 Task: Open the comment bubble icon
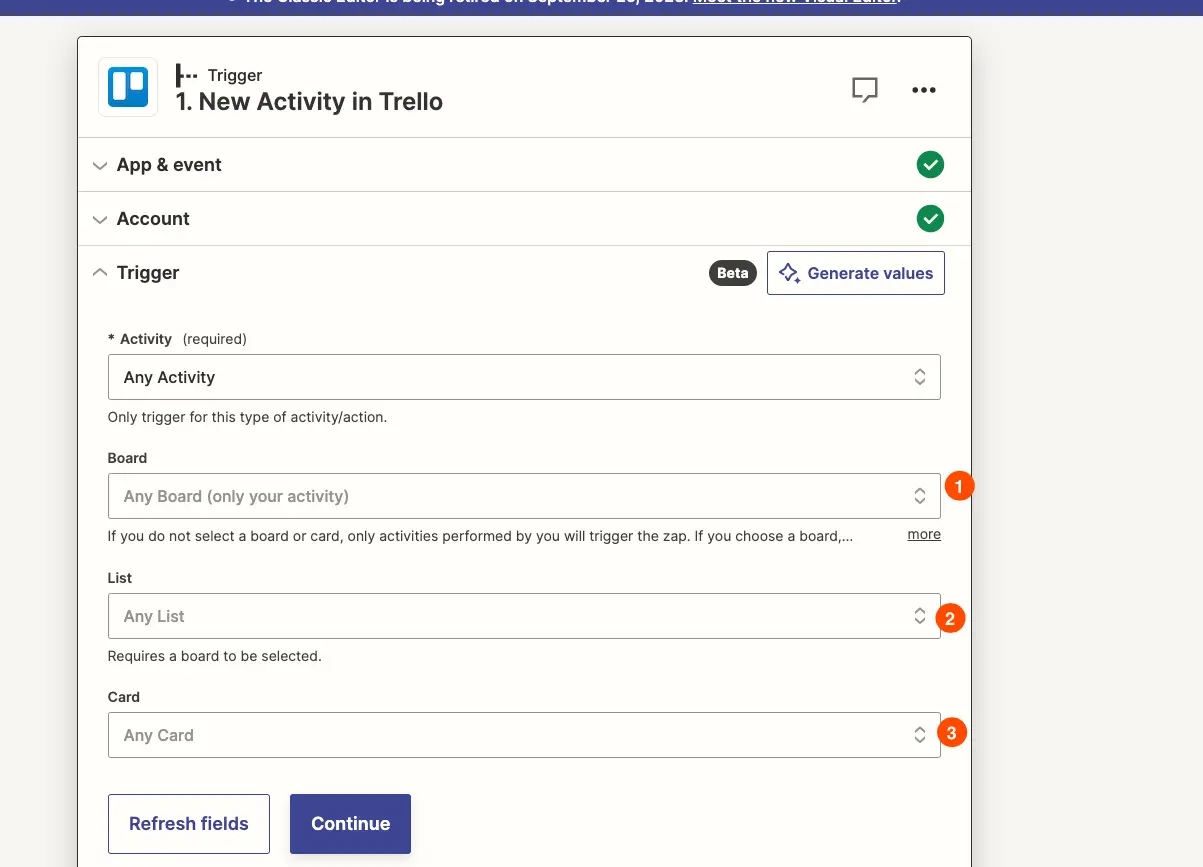point(865,90)
